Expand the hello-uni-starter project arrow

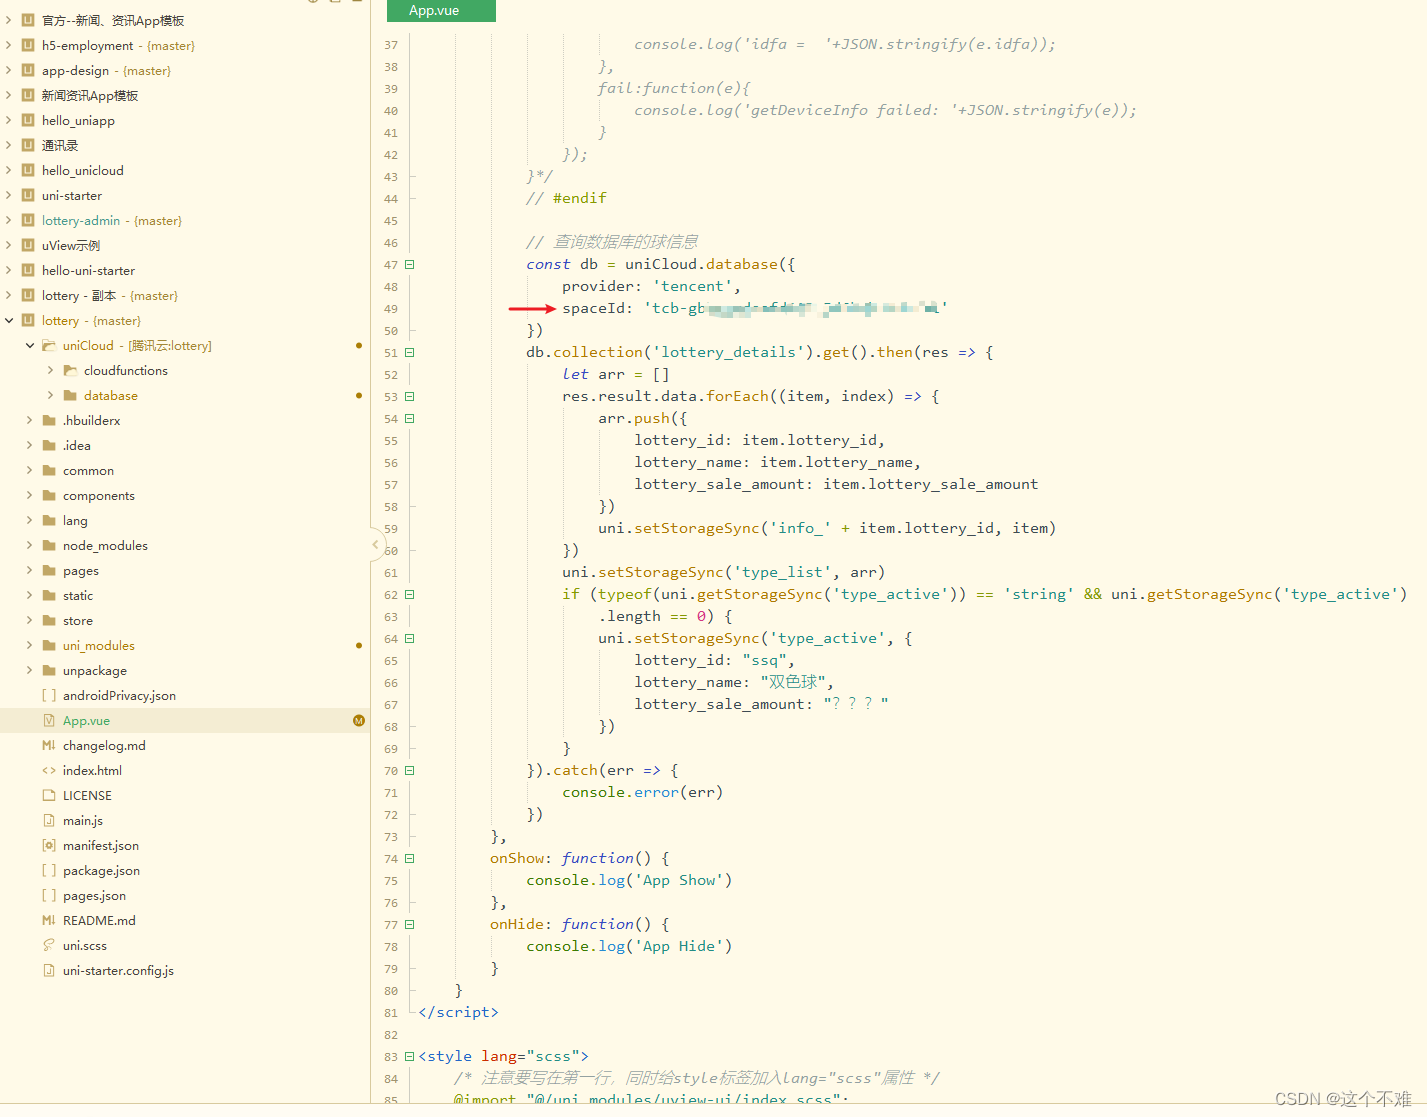9,270
